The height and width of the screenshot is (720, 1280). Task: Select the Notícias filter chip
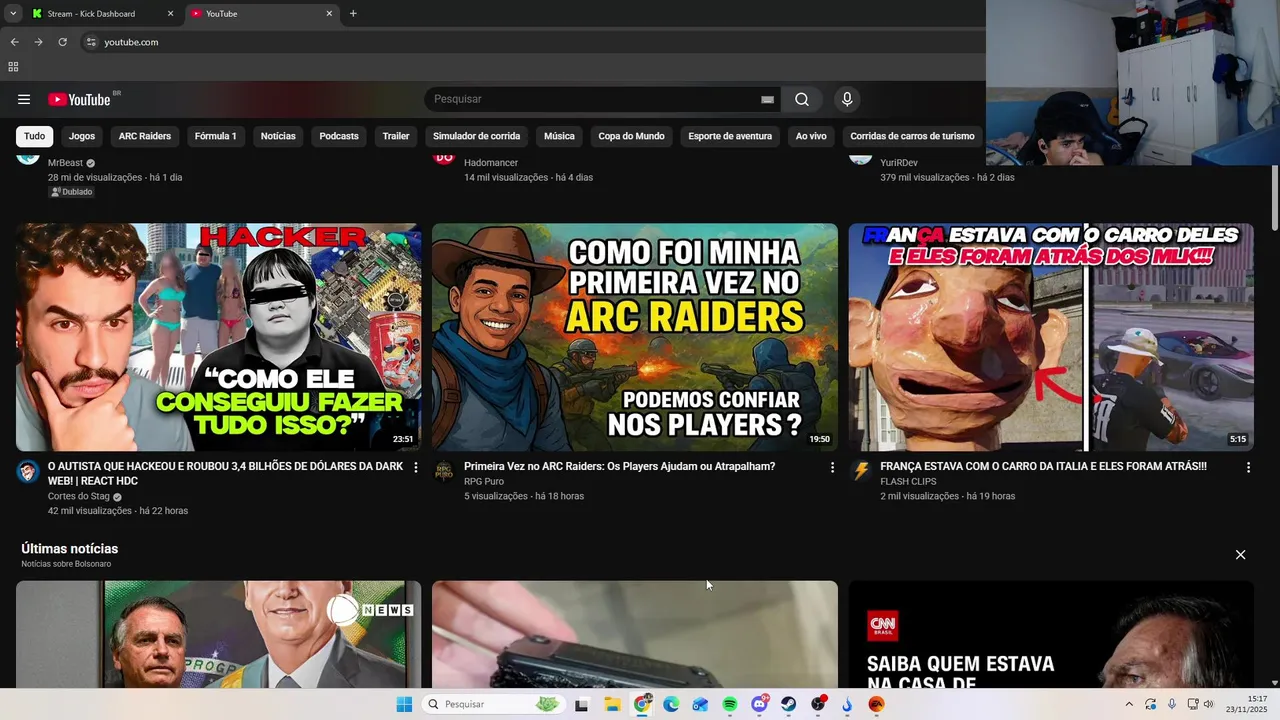tap(278, 136)
